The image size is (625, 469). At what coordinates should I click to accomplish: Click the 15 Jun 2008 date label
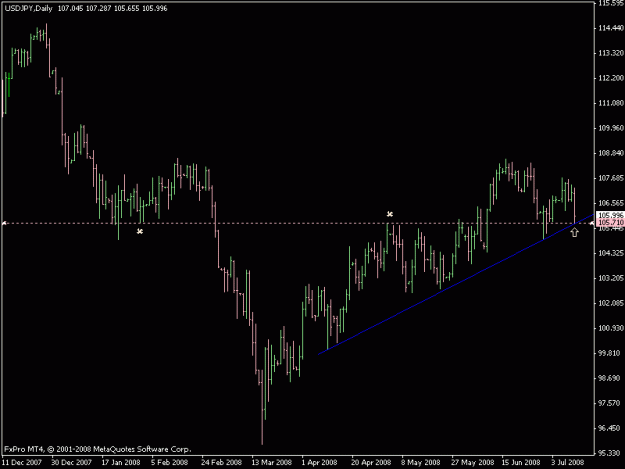(521, 463)
